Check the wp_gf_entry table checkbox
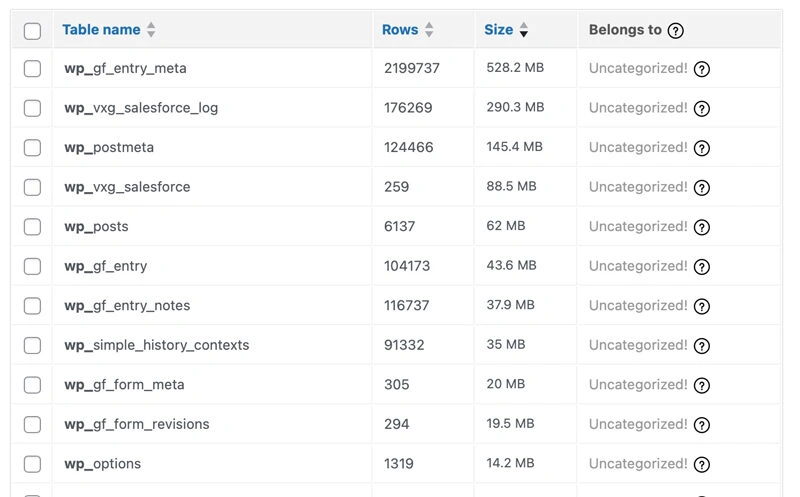The width and height of the screenshot is (800, 497). tap(32, 266)
